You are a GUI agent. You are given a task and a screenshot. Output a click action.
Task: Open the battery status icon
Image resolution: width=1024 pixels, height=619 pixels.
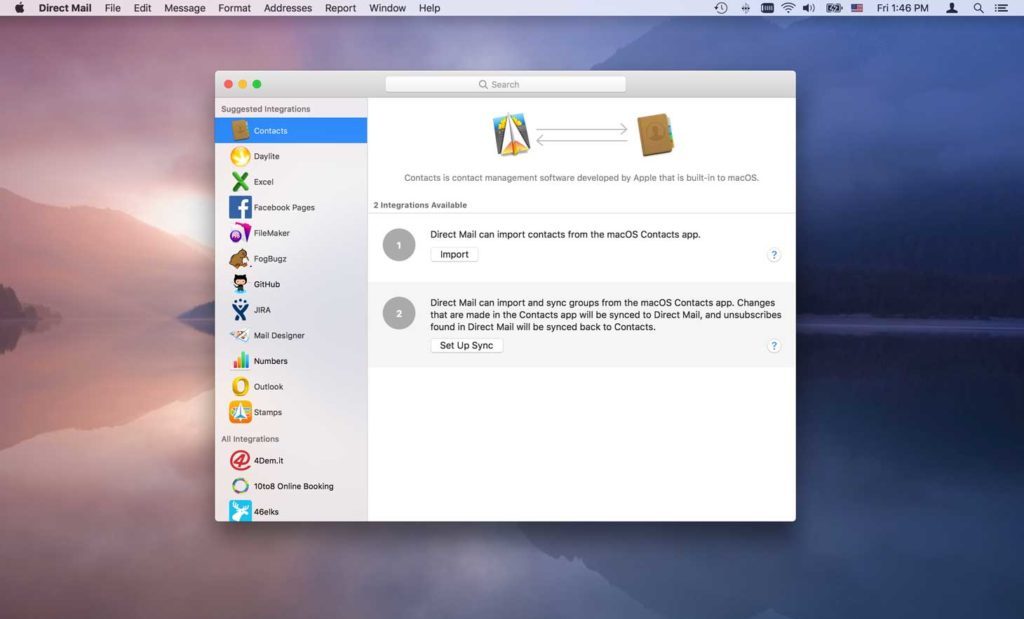[834, 8]
